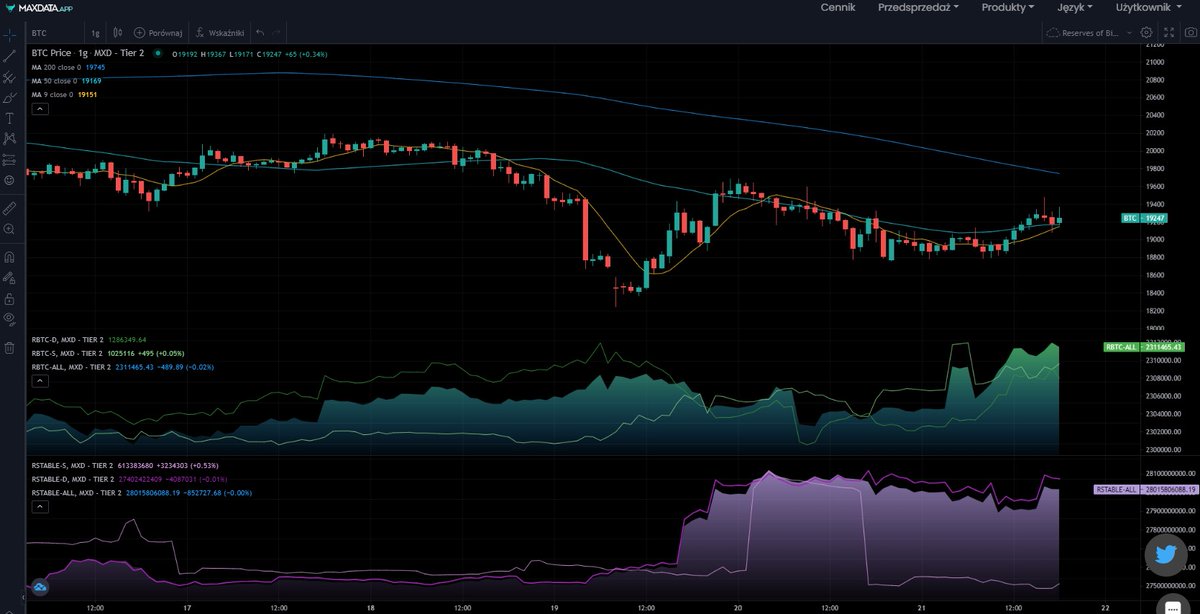This screenshot has height=614, width=1200.
Task: Select the brush drawing tool
Action: pos(9,98)
